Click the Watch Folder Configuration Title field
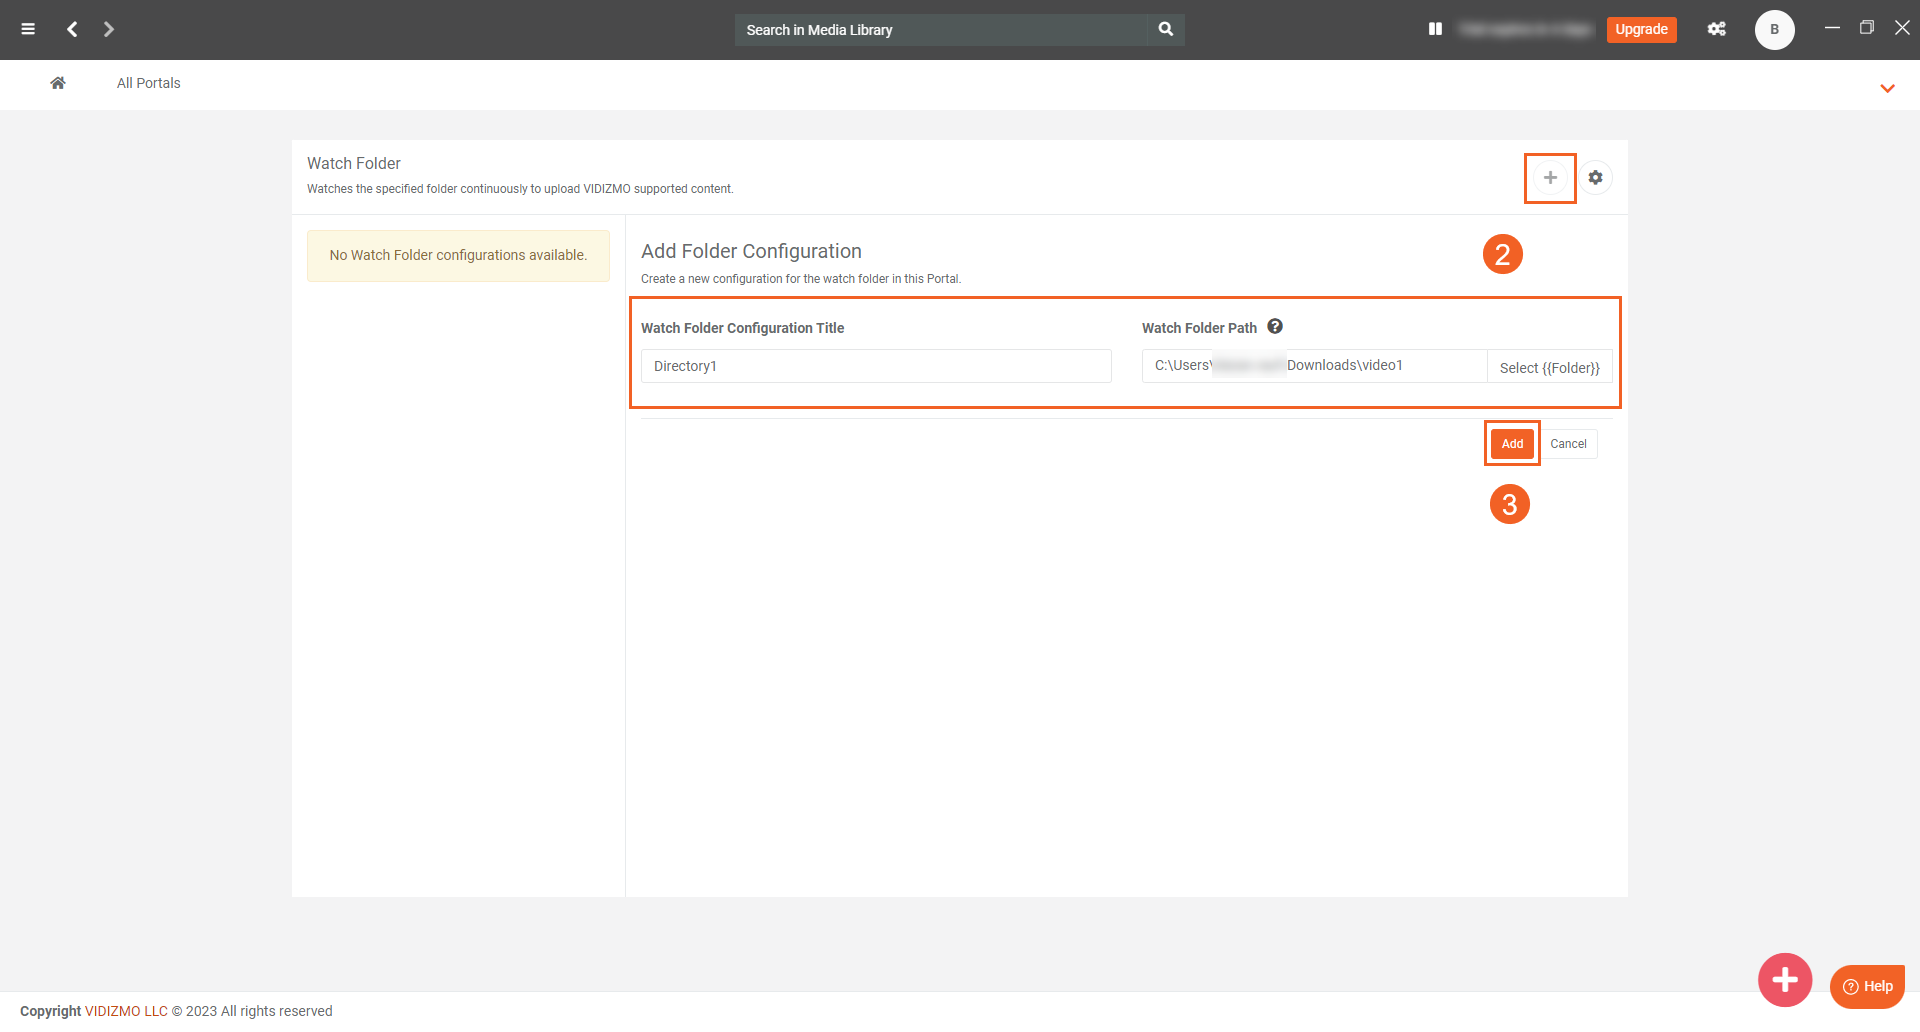Image resolution: width=1920 pixels, height=1032 pixels. [876, 366]
